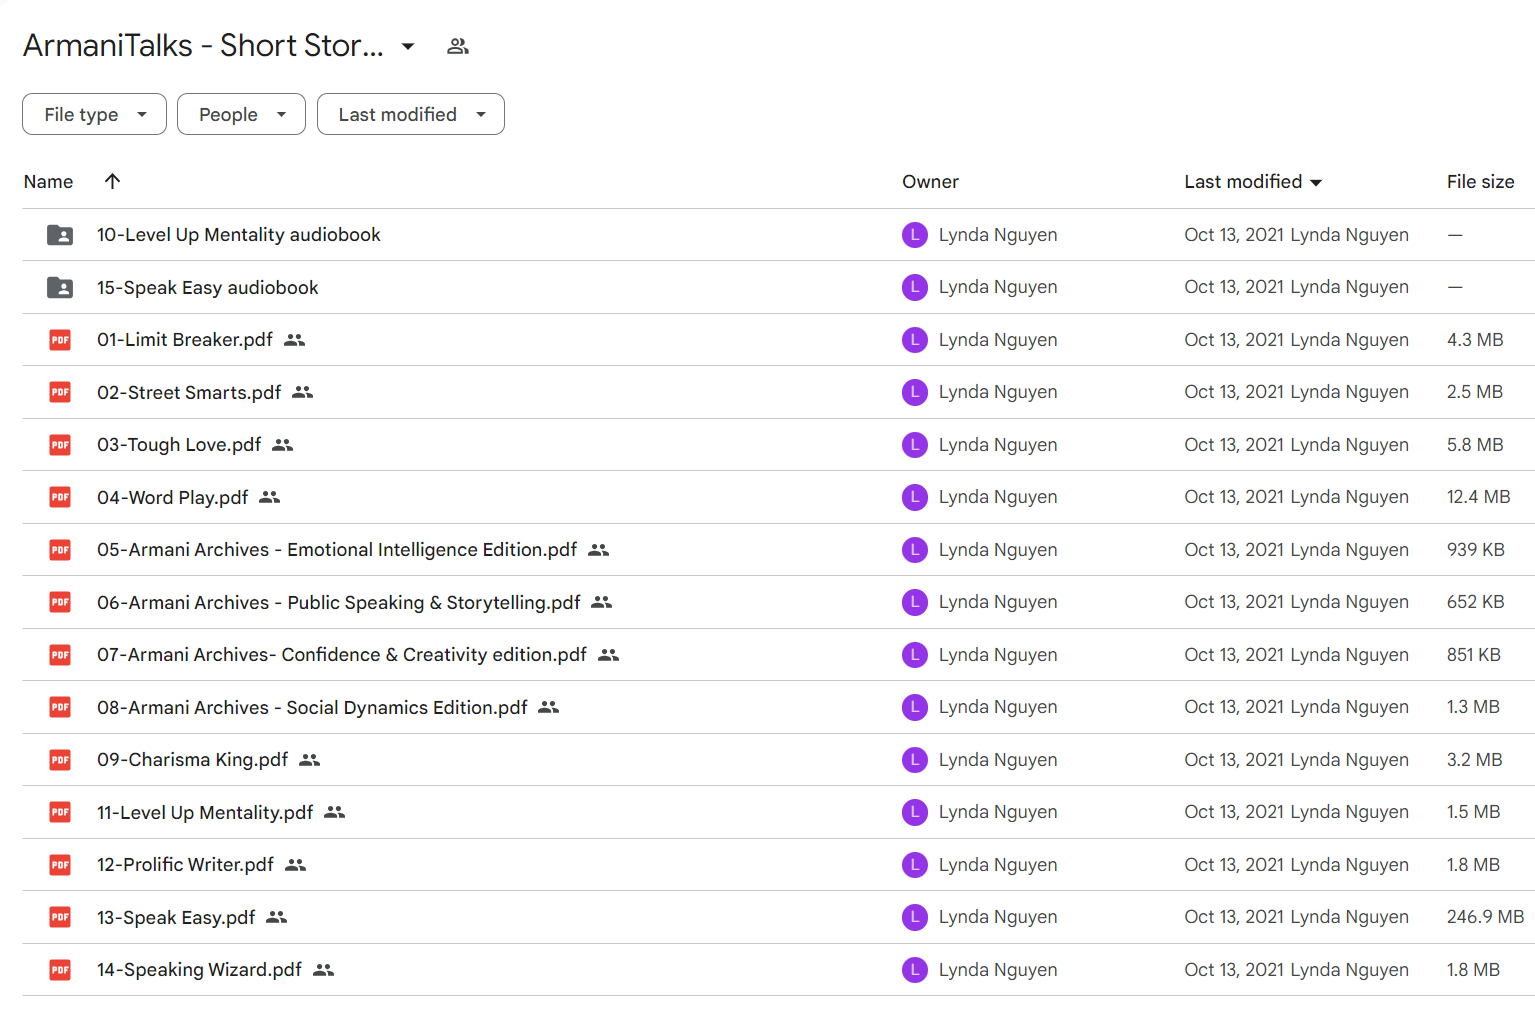Select file name 01-Limit Breaker.pdf
The width and height of the screenshot is (1535, 1012).
[x=185, y=340]
